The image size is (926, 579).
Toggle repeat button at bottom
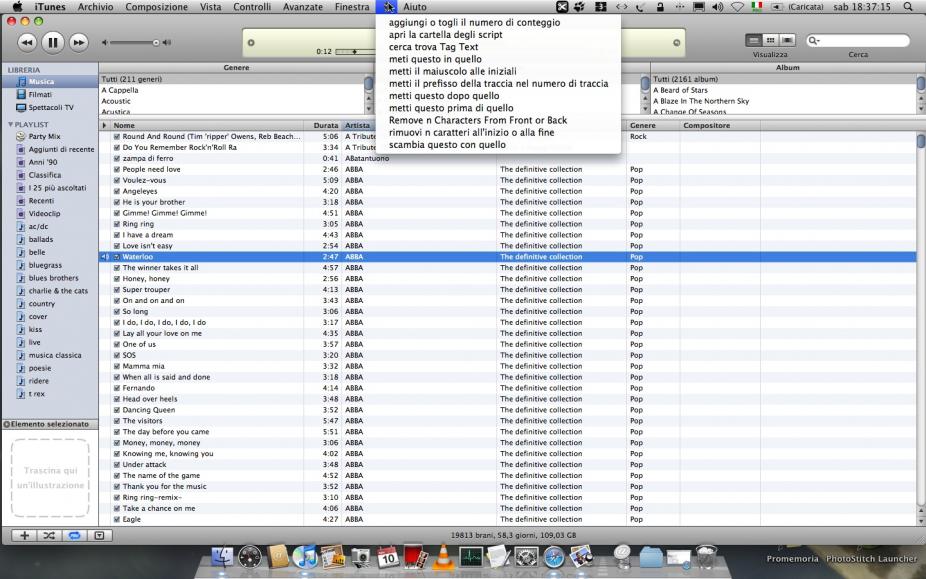pos(74,535)
